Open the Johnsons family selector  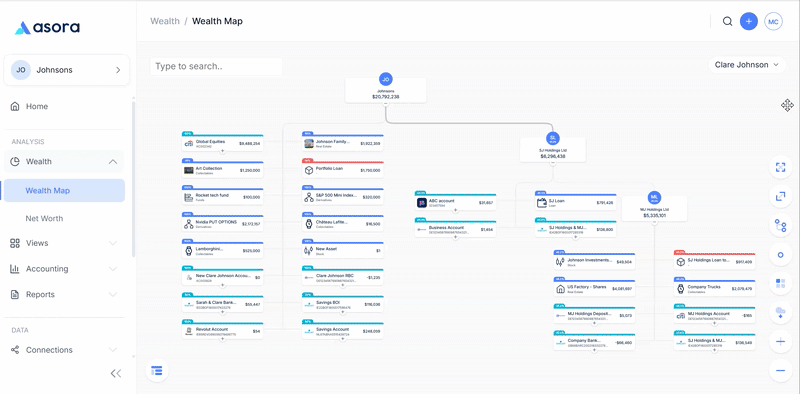point(66,70)
